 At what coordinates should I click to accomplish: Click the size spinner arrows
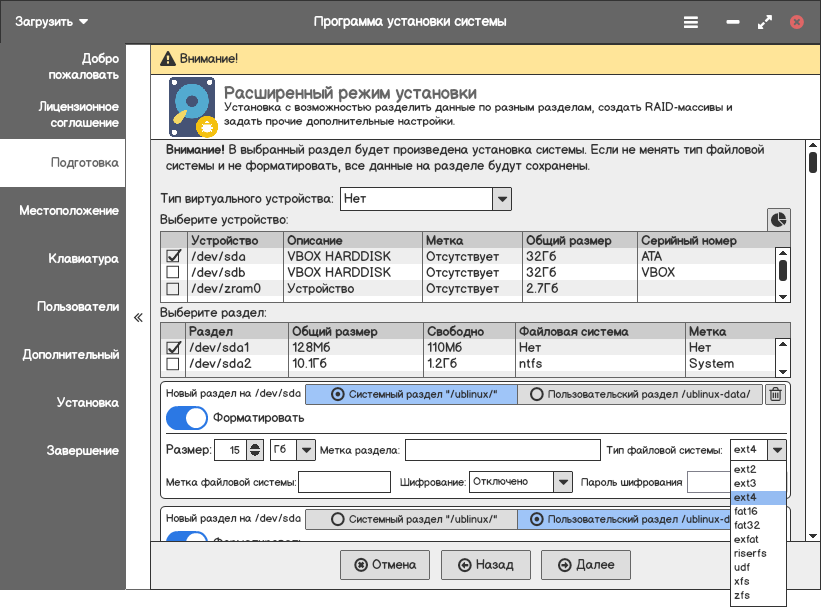[256, 450]
